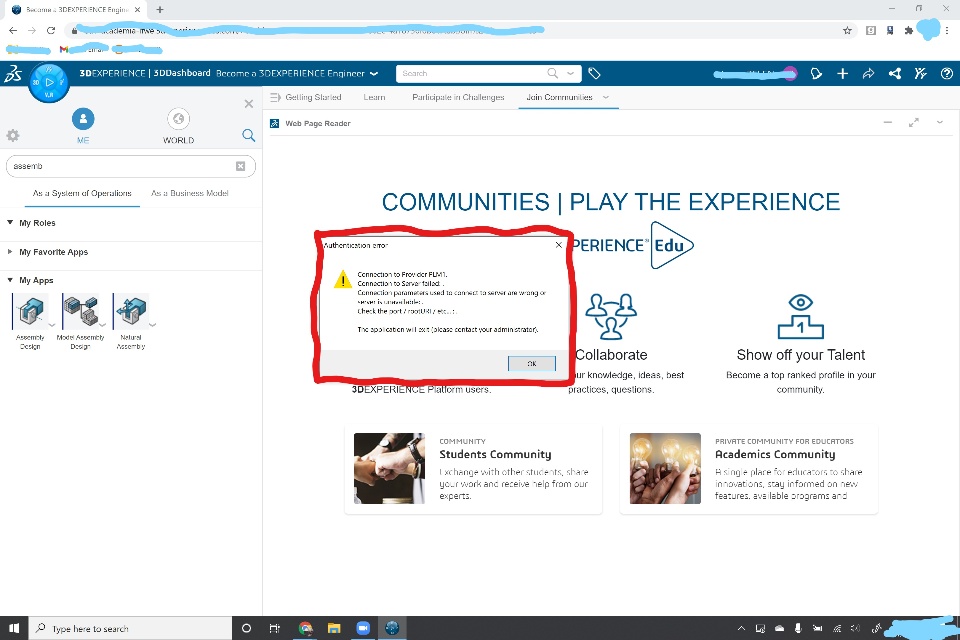The image size is (960, 640).
Task: Close the compass side panel
Action: [x=249, y=104]
